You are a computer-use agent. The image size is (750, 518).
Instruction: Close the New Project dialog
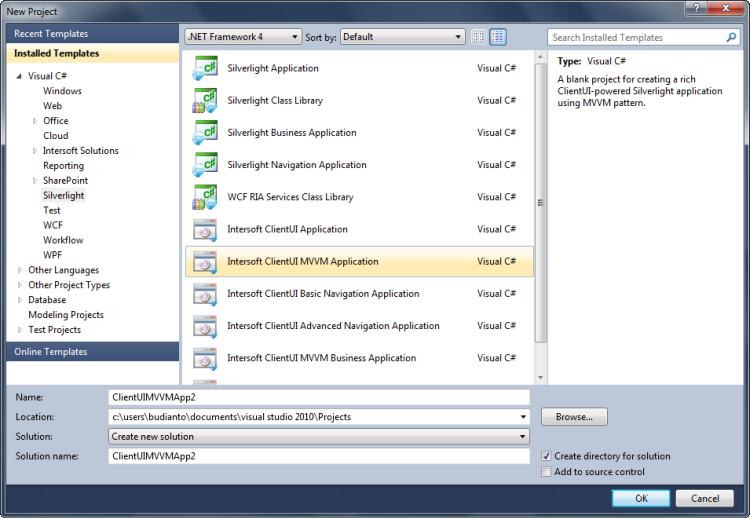(725, 8)
